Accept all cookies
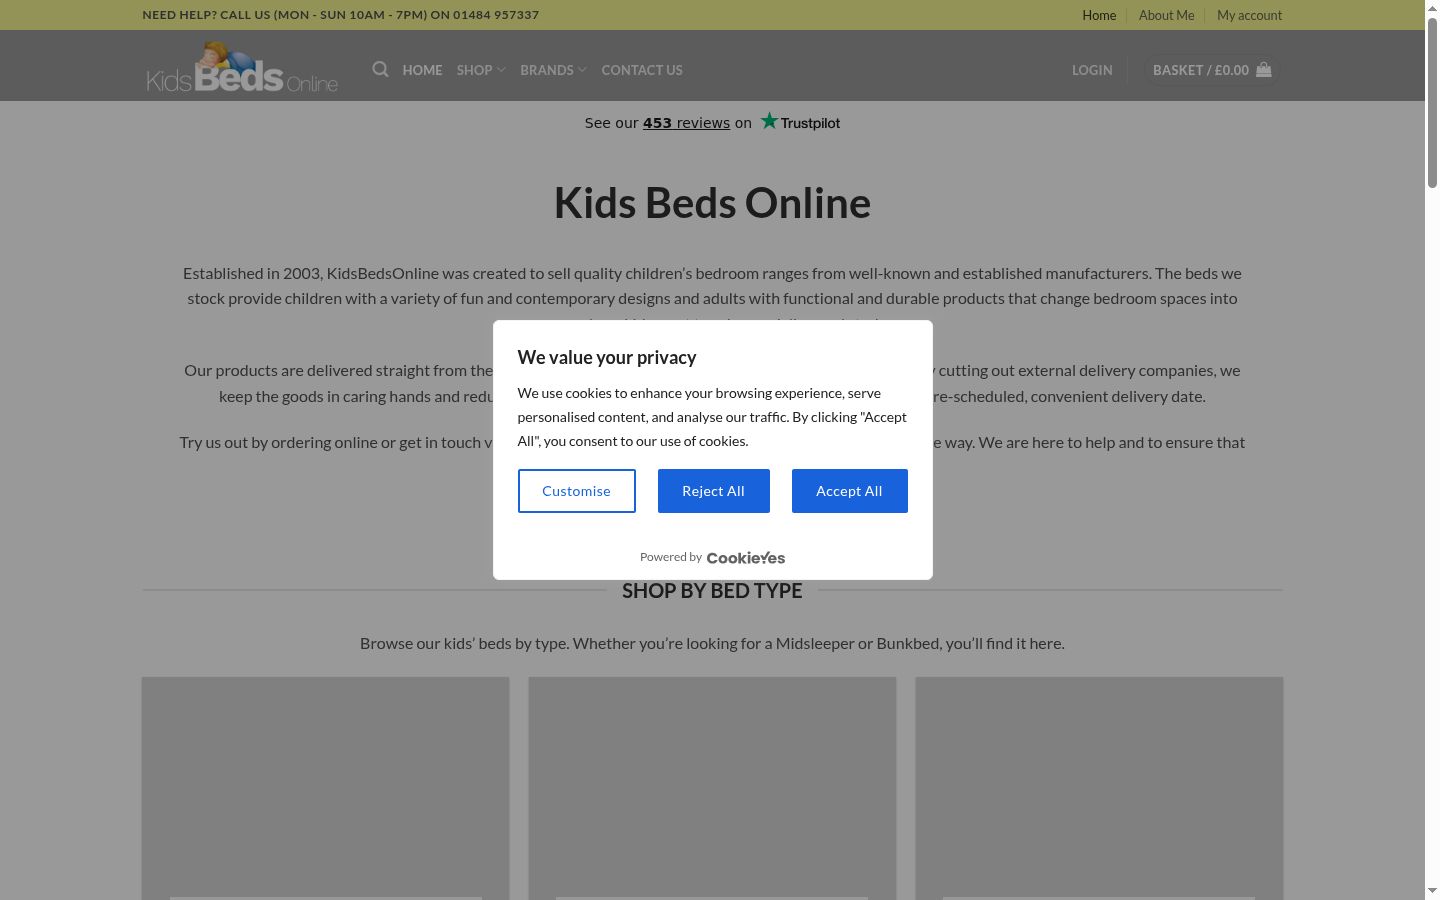This screenshot has height=900, width=1440. [849, 491]
